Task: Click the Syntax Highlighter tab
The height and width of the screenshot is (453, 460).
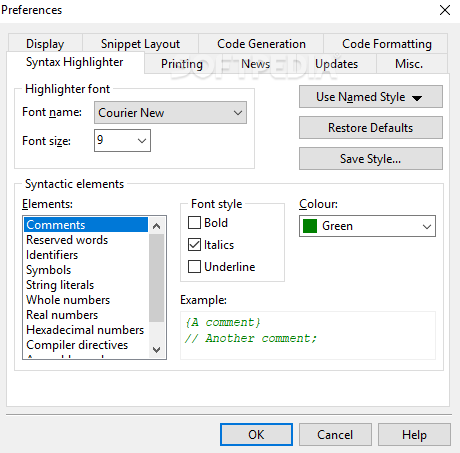Action: (75, 62)
